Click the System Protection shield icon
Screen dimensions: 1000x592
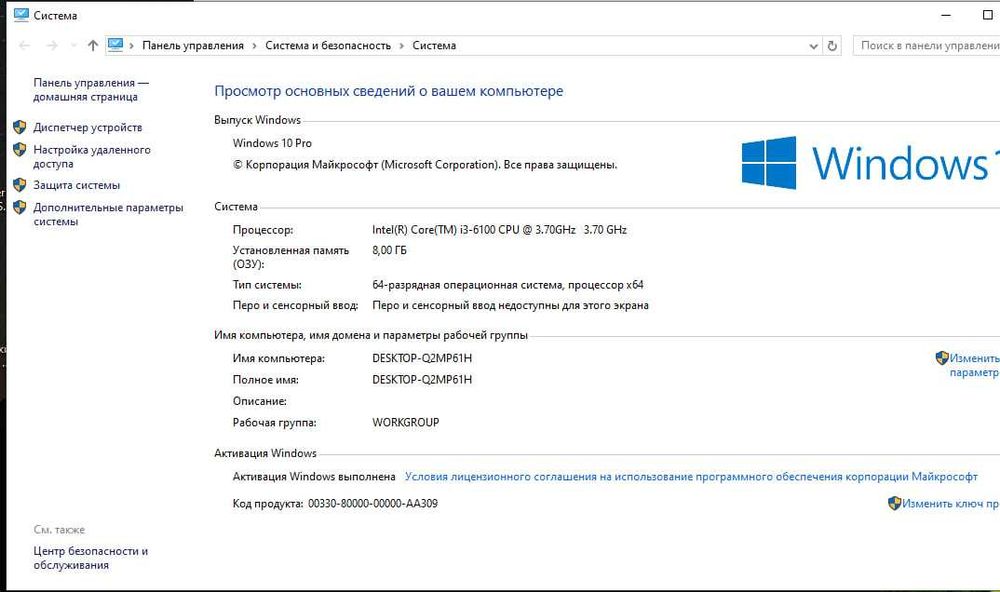pos(19,185)
